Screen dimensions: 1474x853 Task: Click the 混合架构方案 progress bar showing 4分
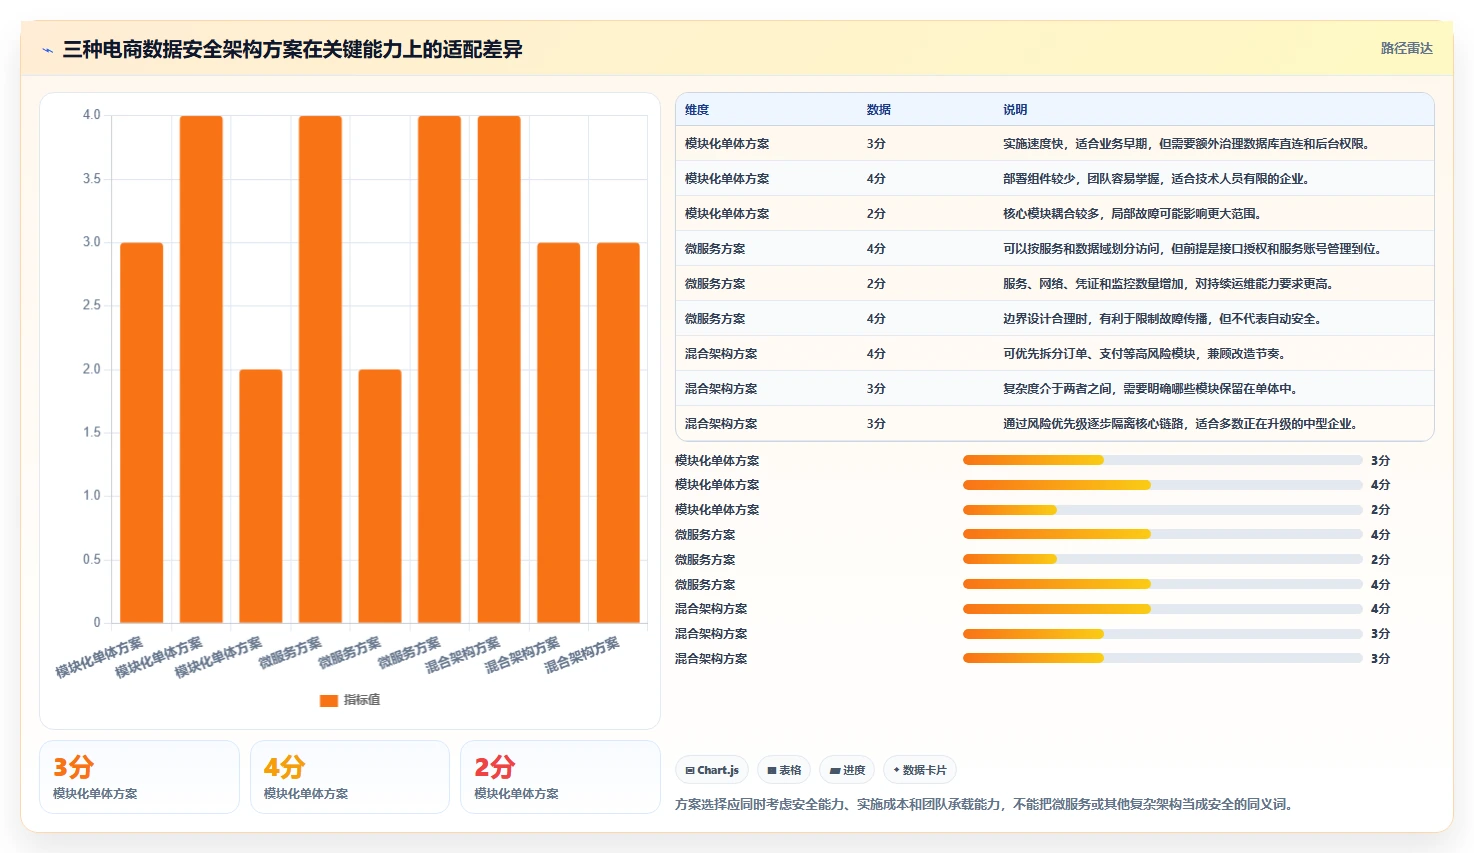[x=1162, y=609]
